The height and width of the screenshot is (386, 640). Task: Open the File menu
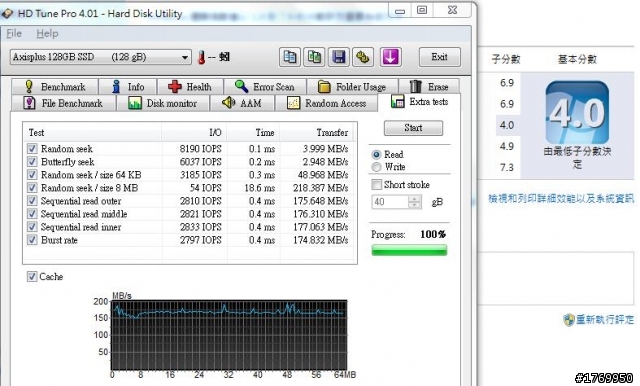pos(14,33)
